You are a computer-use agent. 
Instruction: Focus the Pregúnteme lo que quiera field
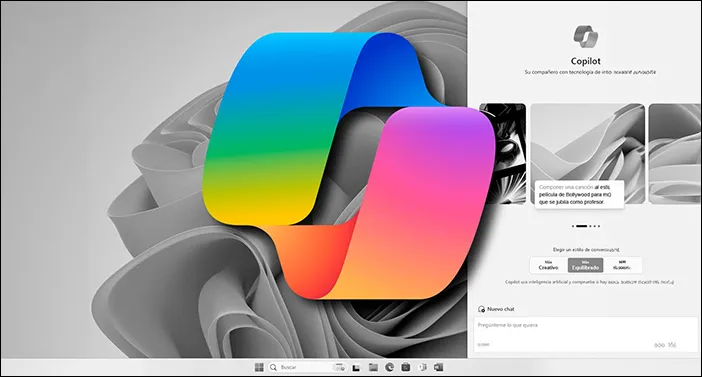585,334
